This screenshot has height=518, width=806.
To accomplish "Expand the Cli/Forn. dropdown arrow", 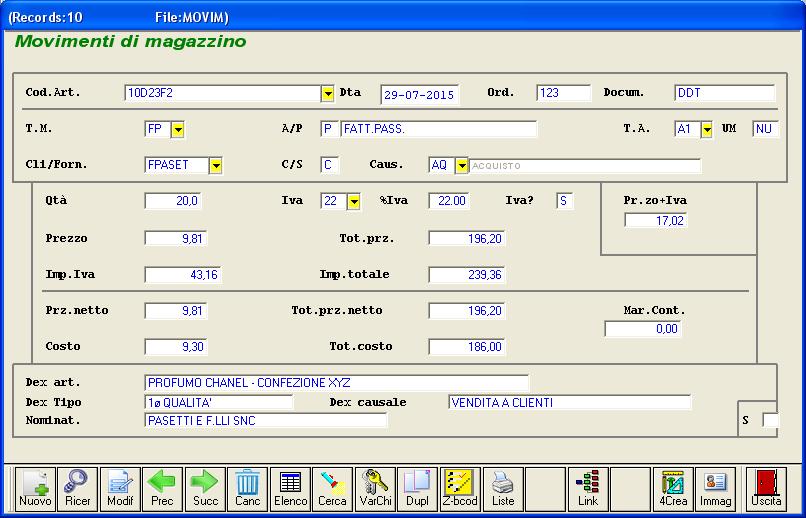I will tap(216, 165).
